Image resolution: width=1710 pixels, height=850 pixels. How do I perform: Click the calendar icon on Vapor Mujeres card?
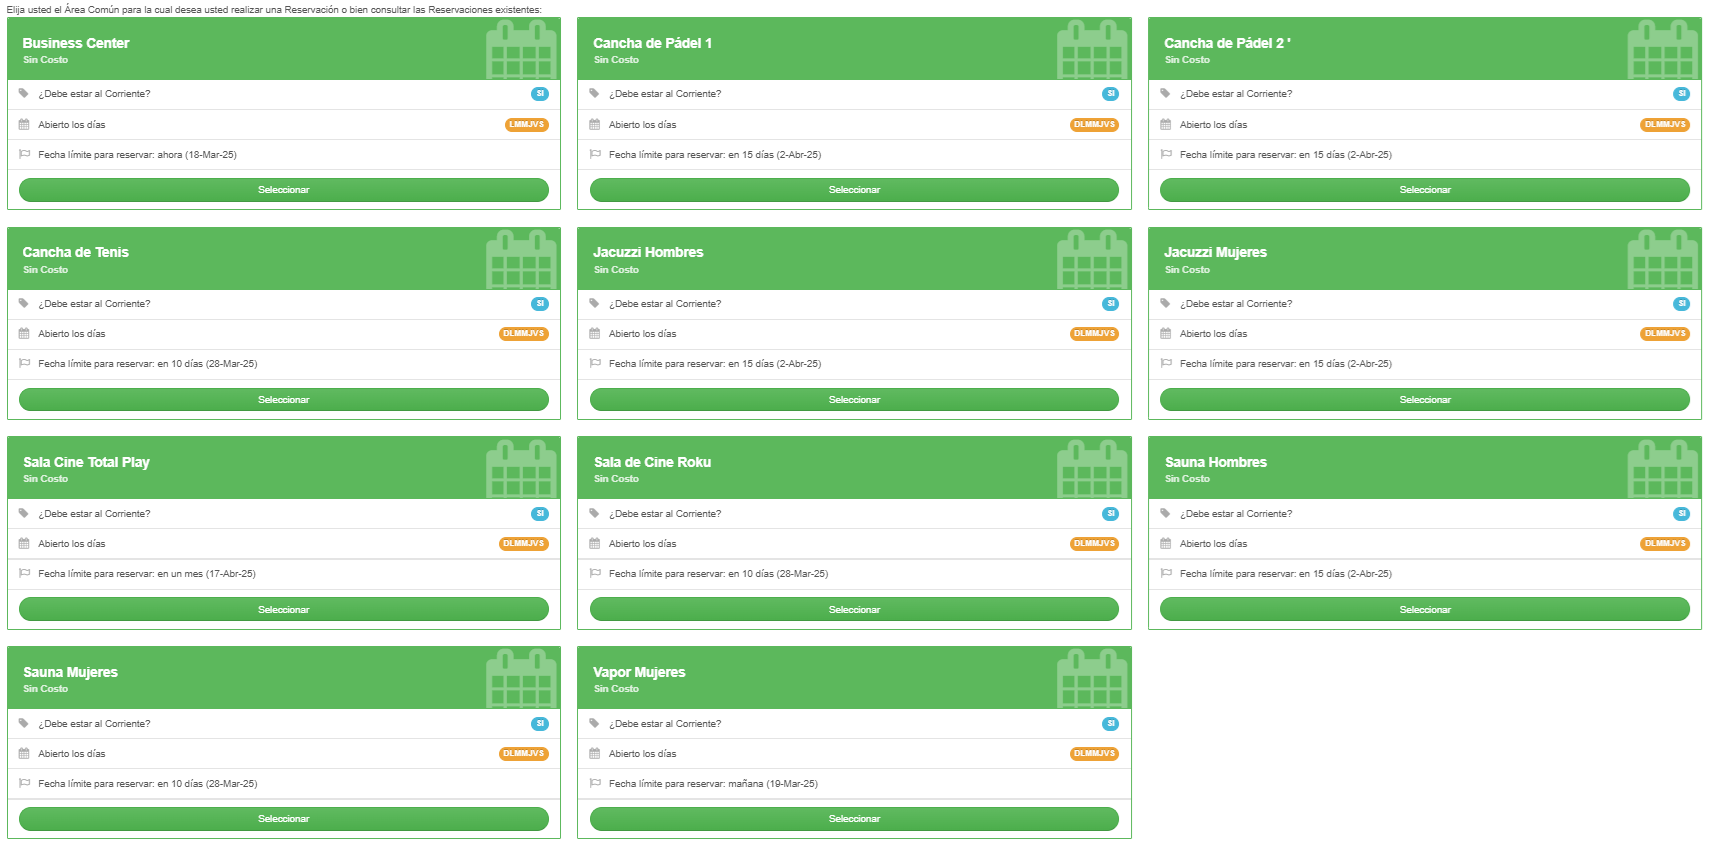pos(1092,679)
